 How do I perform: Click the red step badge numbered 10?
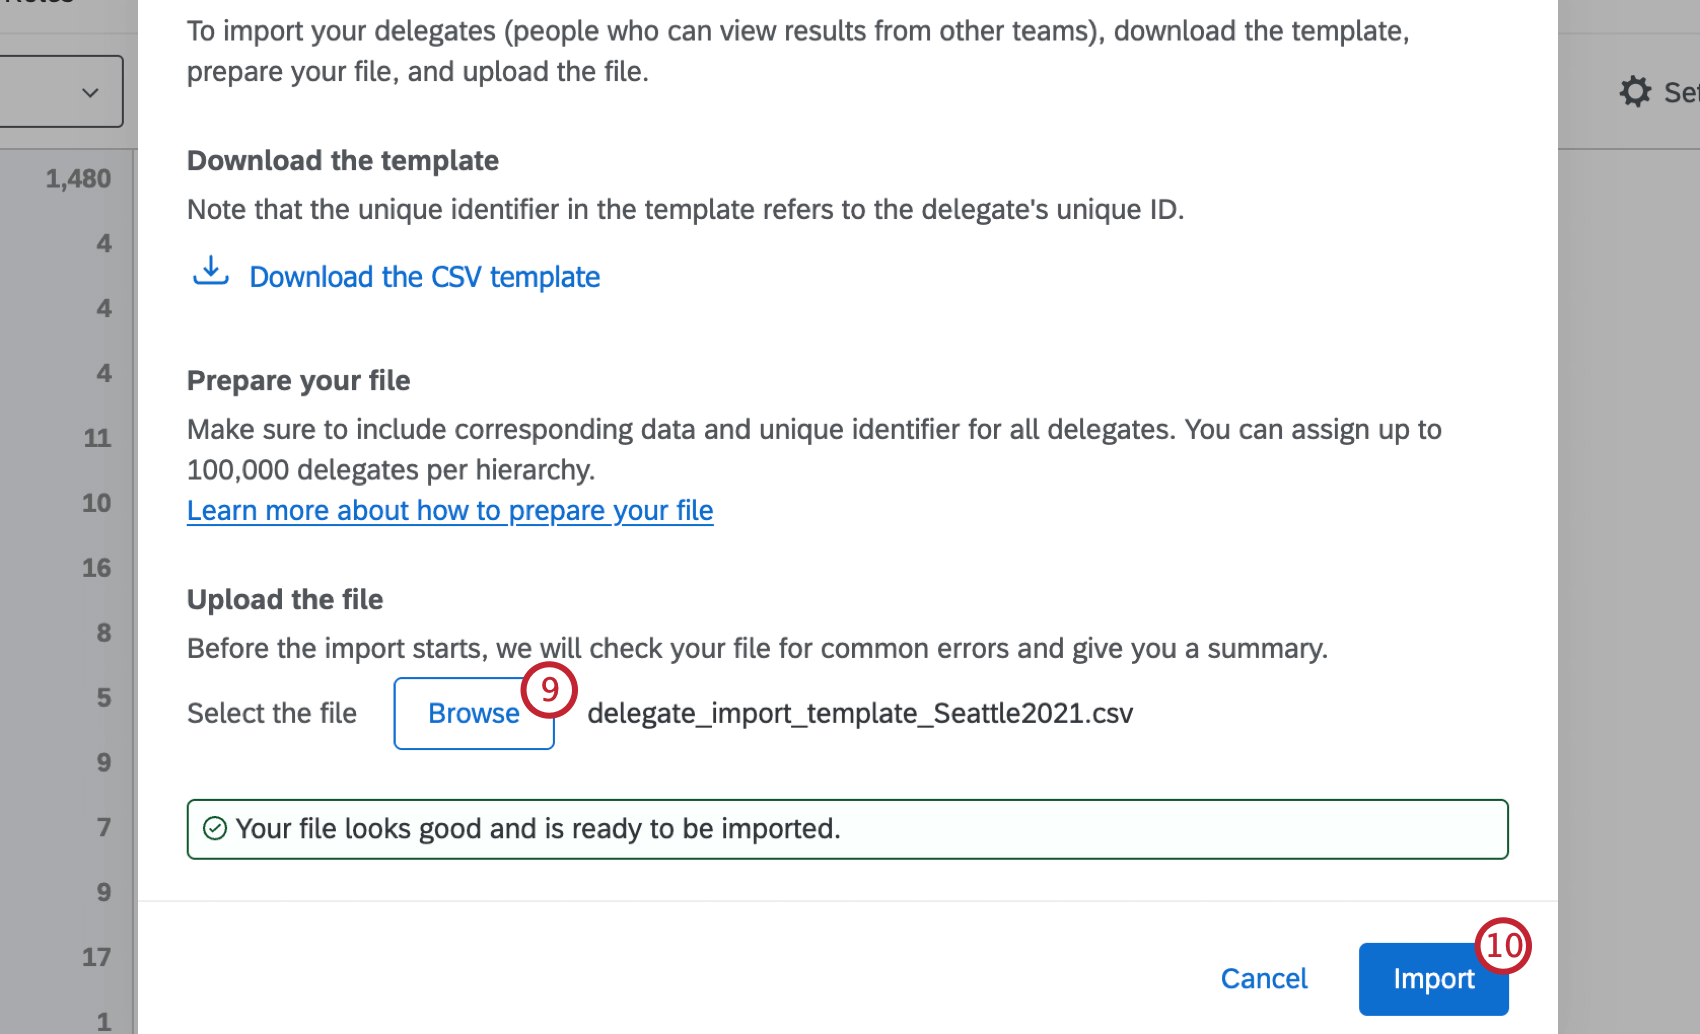coord(1502,946)
